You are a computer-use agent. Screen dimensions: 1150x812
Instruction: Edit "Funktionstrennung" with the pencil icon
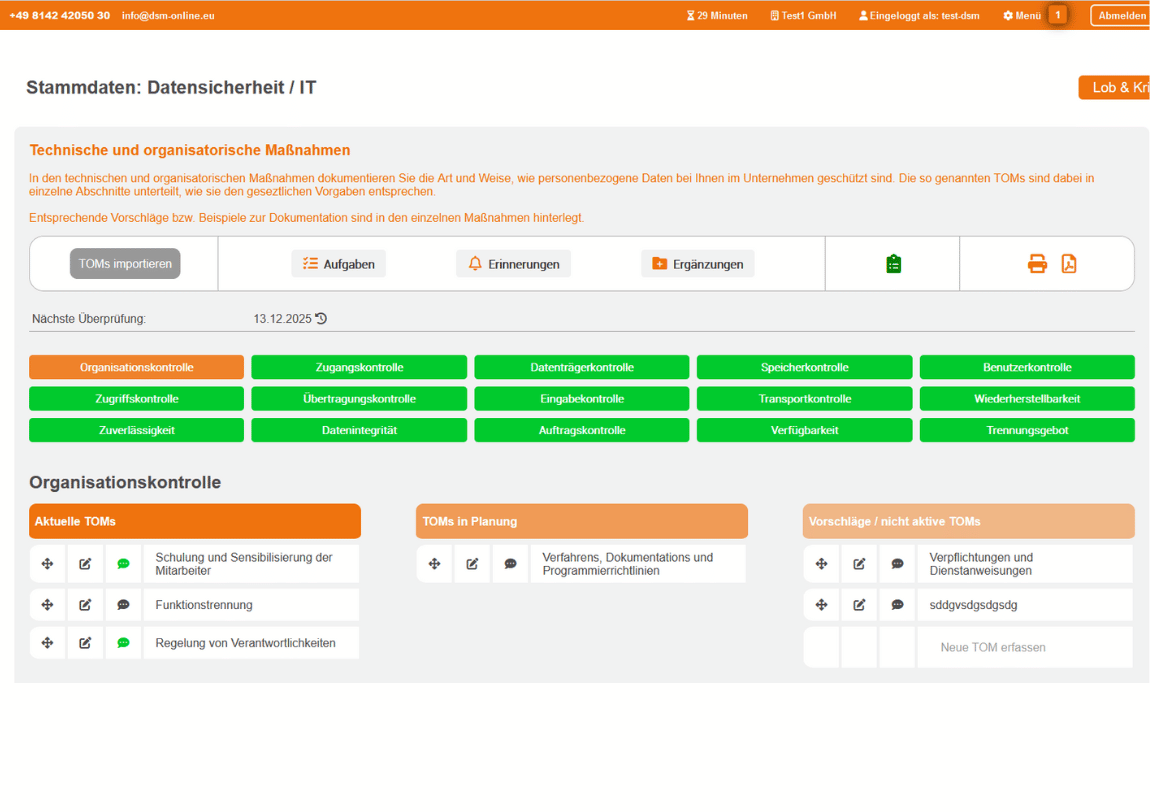[x=85, y=604]
